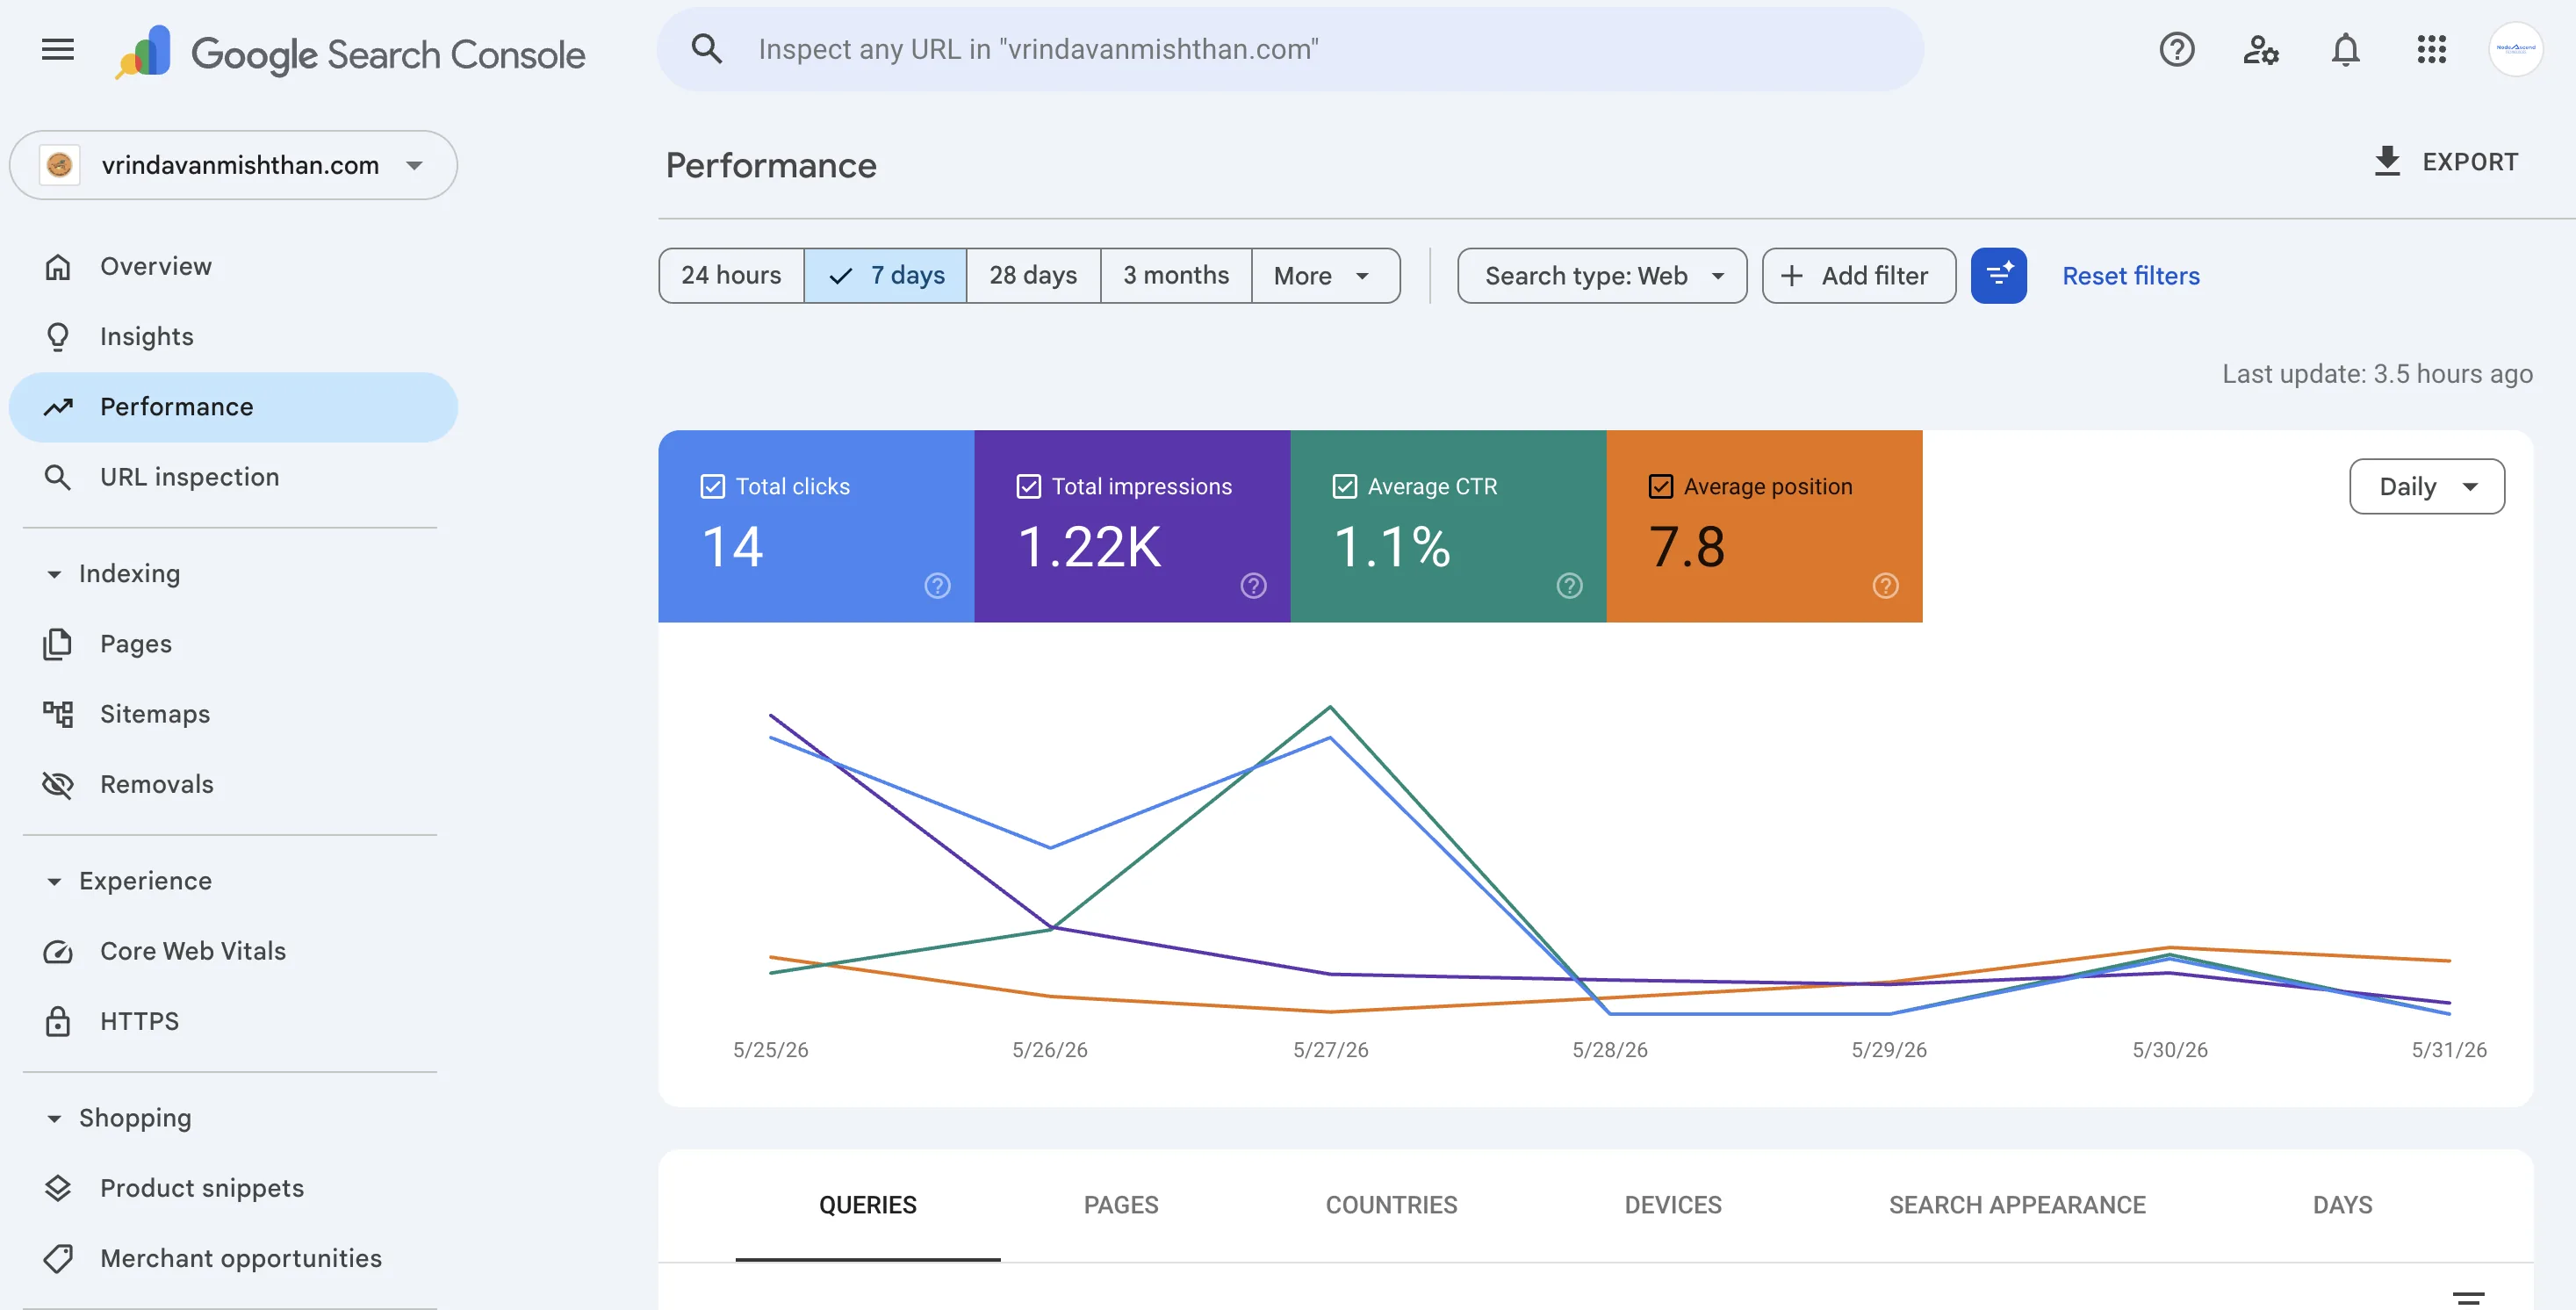
Task: Select the 3 months date range
Action: coord(1176,276)
